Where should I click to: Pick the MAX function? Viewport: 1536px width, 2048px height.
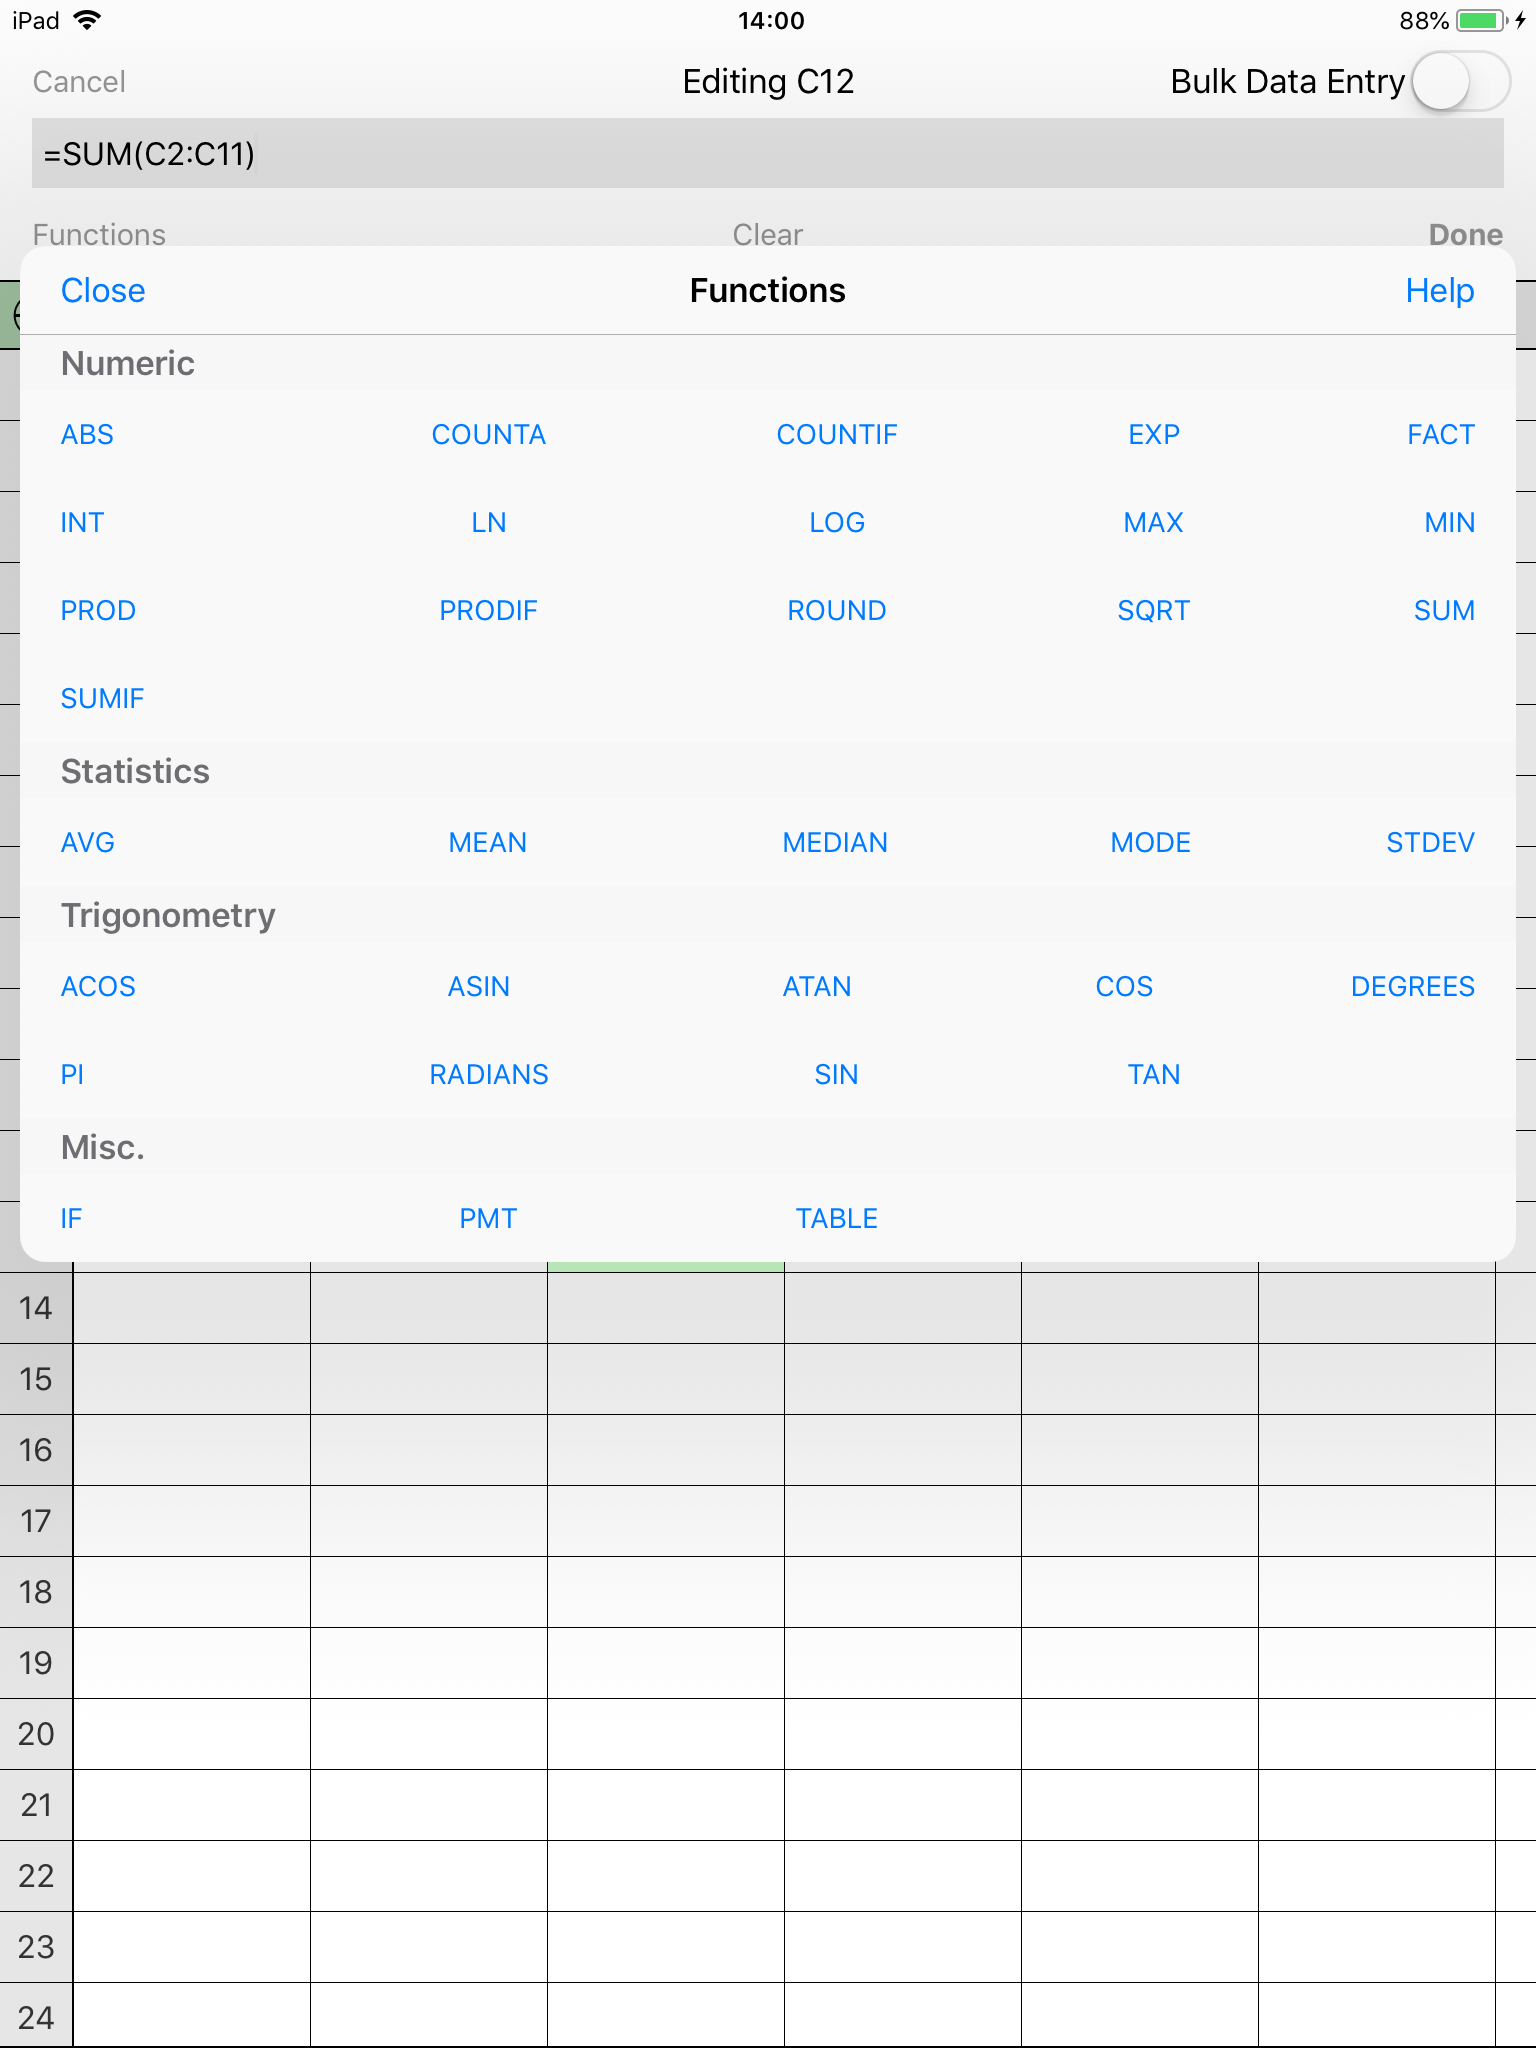pyautogui.click(x=1154, y=523)
